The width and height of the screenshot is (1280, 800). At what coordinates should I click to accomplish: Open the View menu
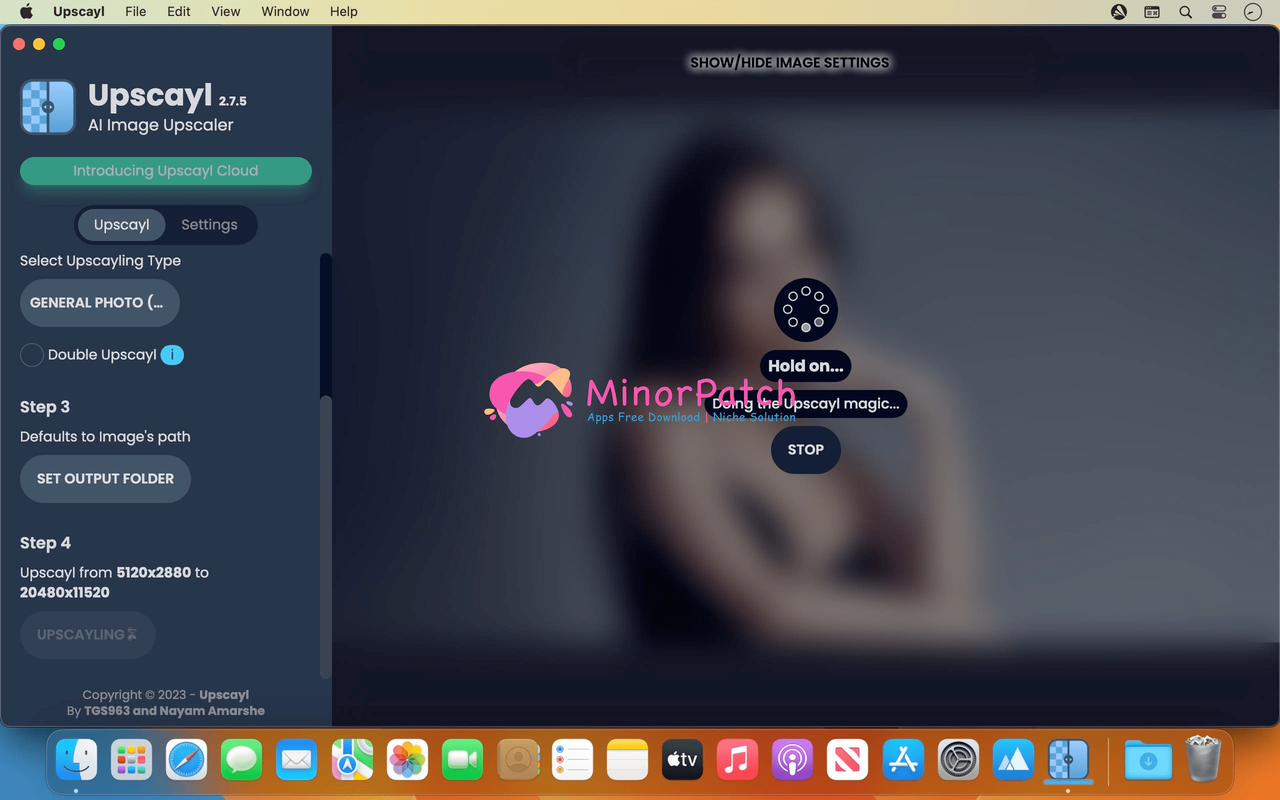226,12
